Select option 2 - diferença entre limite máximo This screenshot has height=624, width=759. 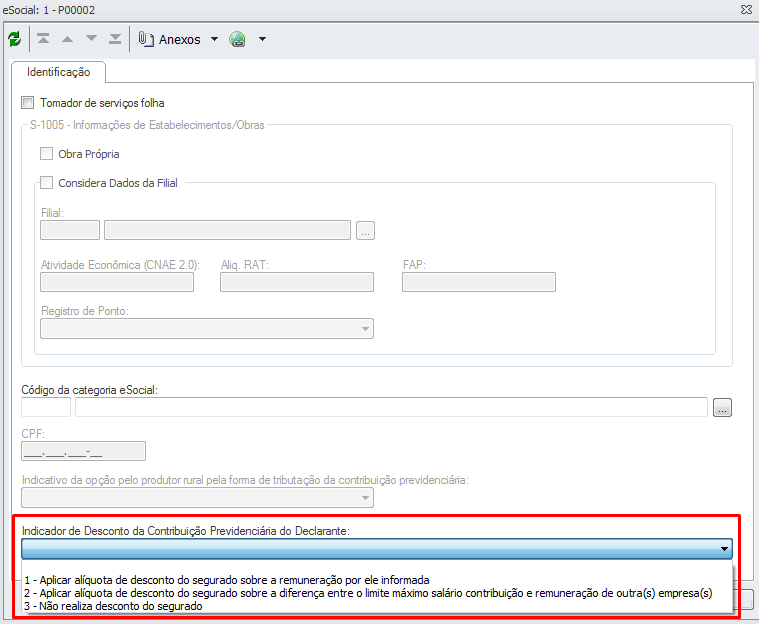point(378,593)
